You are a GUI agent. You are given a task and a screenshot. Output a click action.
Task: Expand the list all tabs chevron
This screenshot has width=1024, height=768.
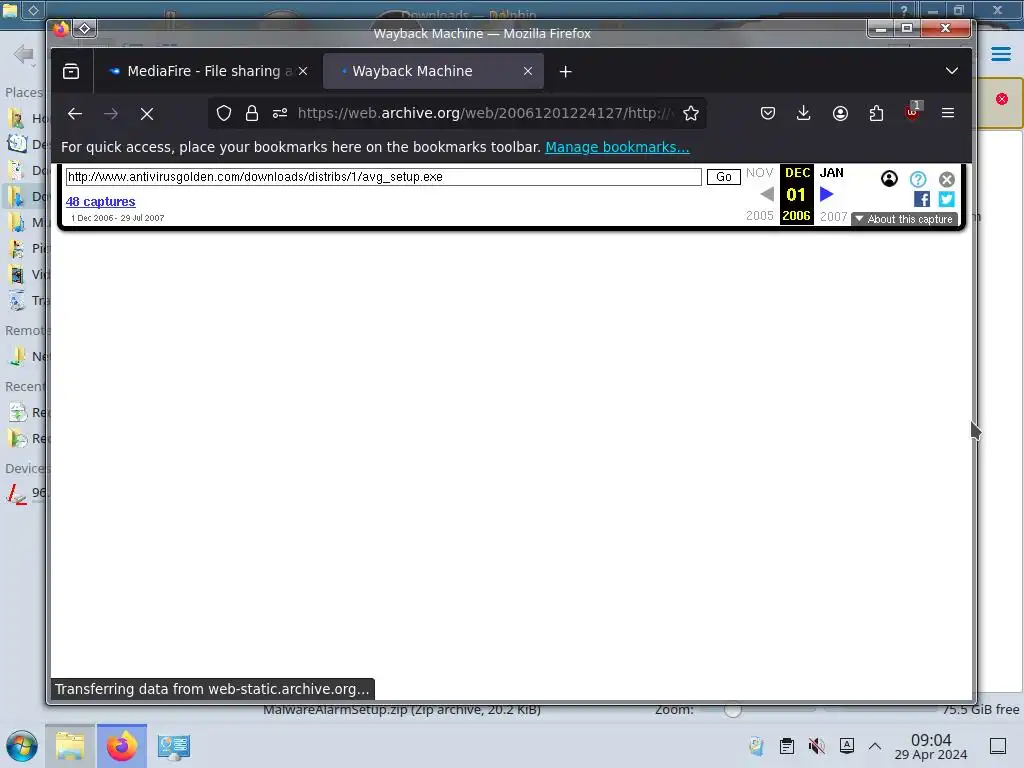(952, 71)
